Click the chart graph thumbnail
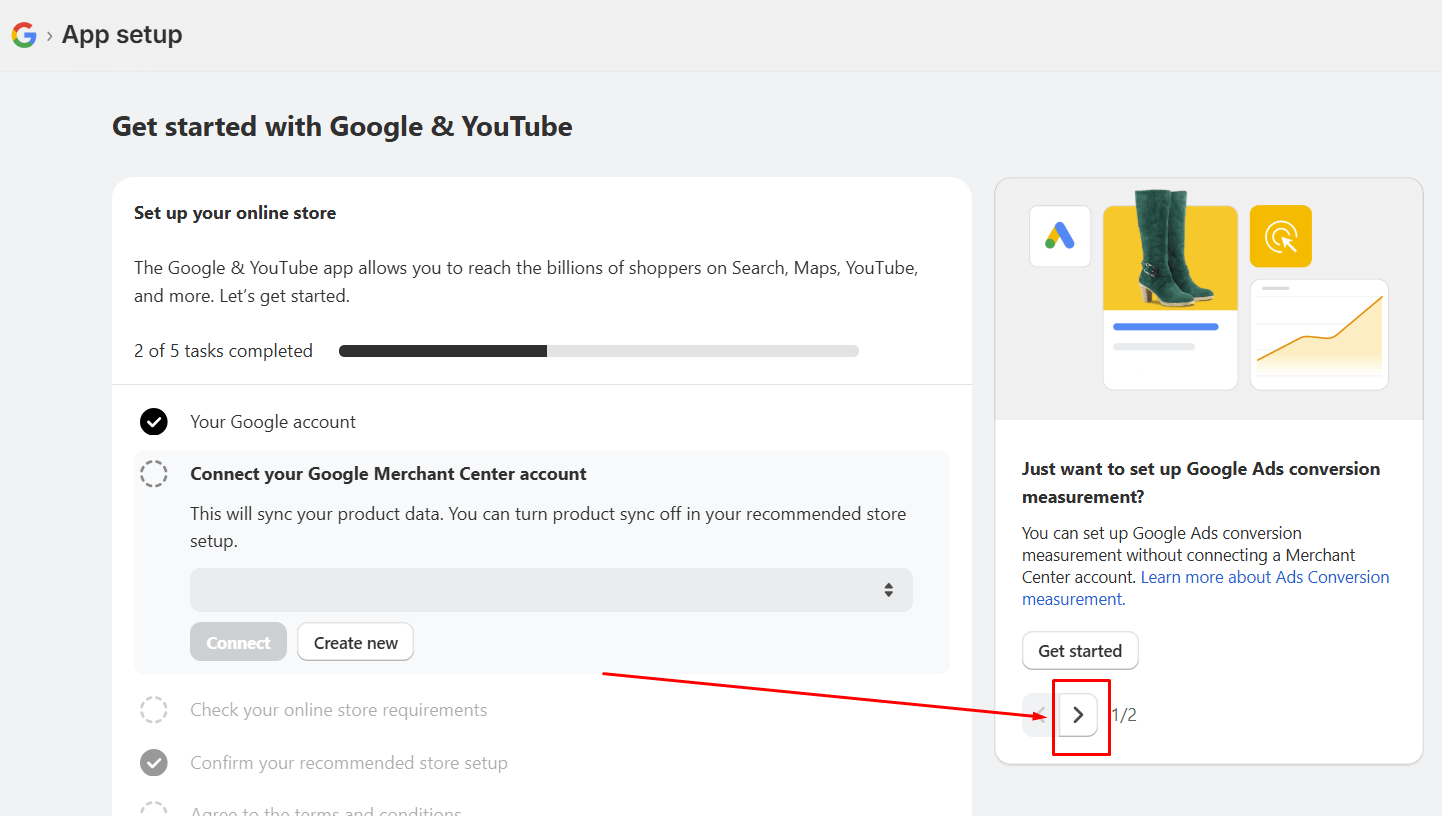 coord(1318,334)
